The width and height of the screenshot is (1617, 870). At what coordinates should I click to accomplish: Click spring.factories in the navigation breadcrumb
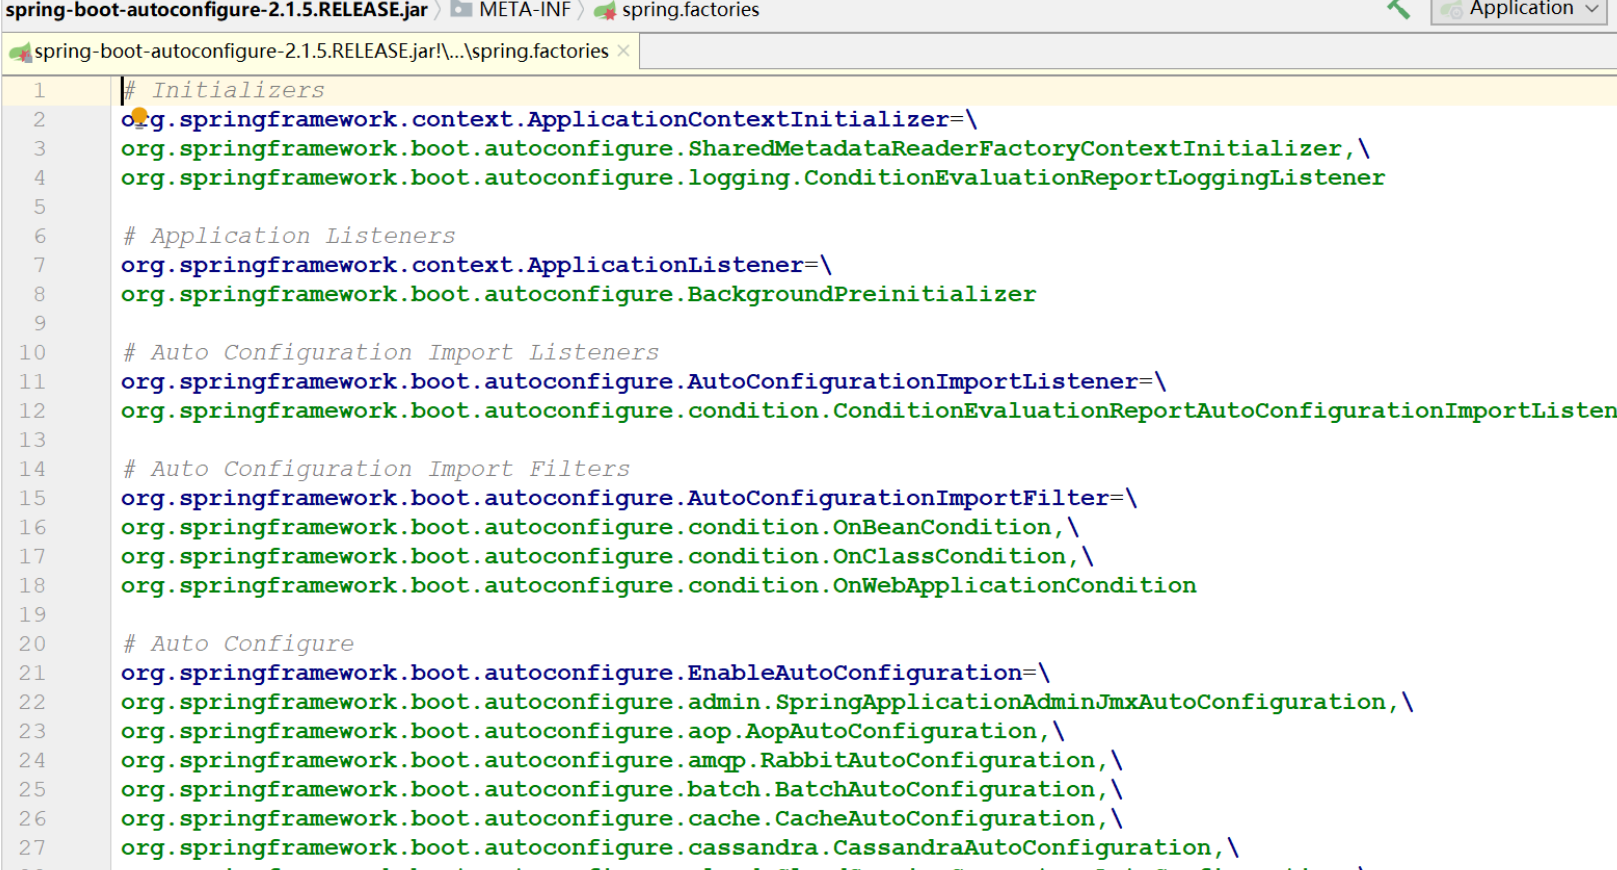coord(677,10)
